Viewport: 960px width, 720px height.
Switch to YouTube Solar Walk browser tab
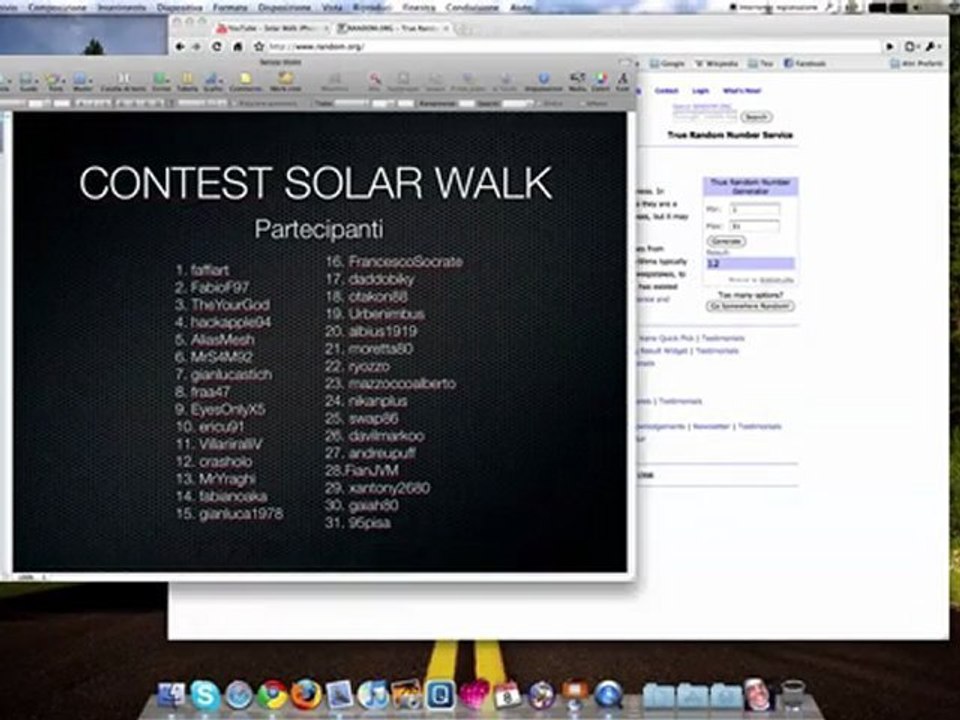[x=272, y=29]
